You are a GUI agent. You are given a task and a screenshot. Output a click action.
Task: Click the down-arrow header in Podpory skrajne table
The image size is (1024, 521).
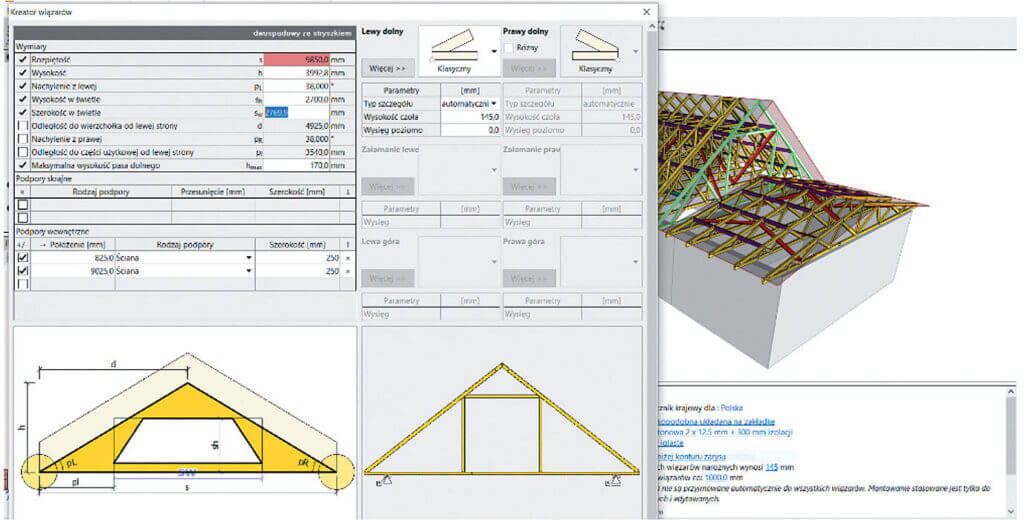click(x=348, y=192)
